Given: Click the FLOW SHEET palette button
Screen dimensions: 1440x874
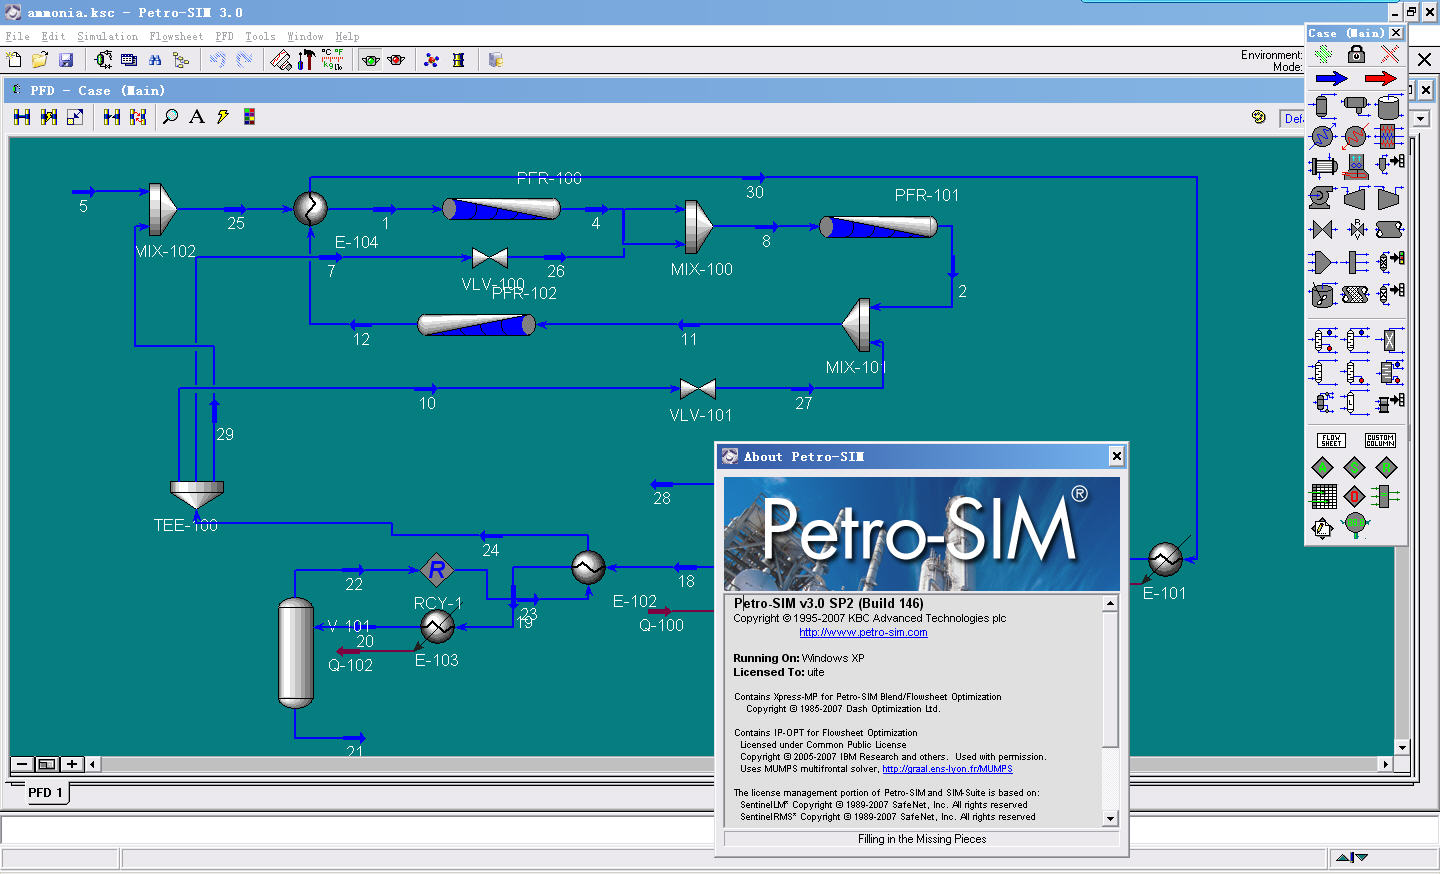Looking at the screenshot, I should (1331, 441).
